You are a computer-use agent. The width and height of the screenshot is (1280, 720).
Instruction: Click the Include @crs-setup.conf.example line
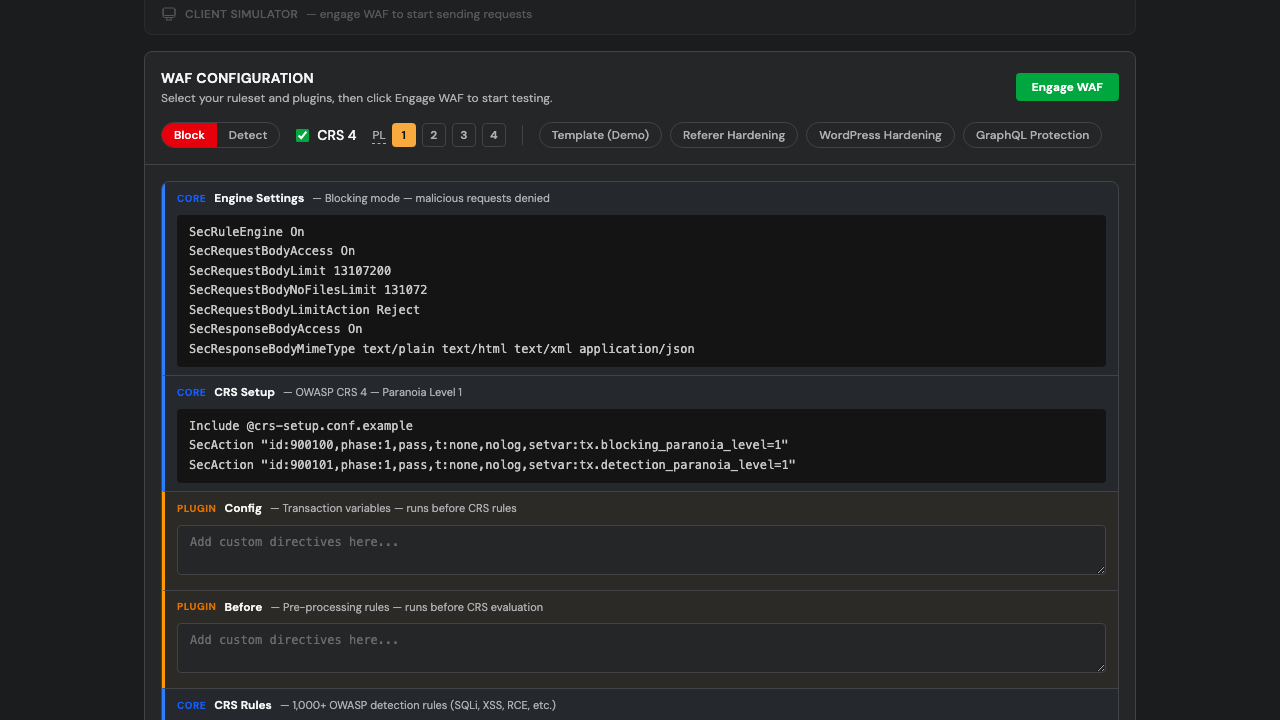[x=301, y=426]
